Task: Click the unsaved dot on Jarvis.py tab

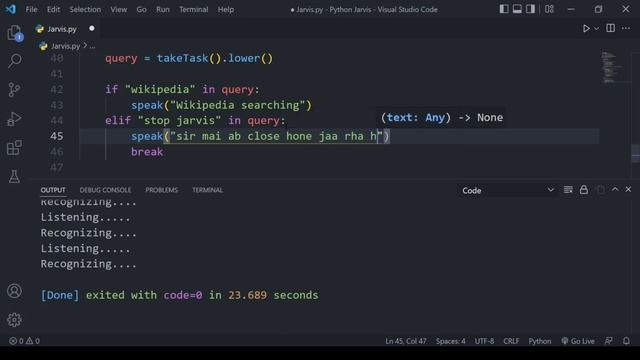Action: [x=92, y=28]
